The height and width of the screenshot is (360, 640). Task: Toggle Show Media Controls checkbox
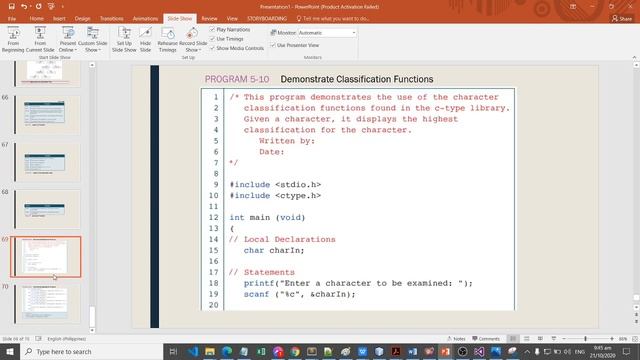tap(212, 48)
